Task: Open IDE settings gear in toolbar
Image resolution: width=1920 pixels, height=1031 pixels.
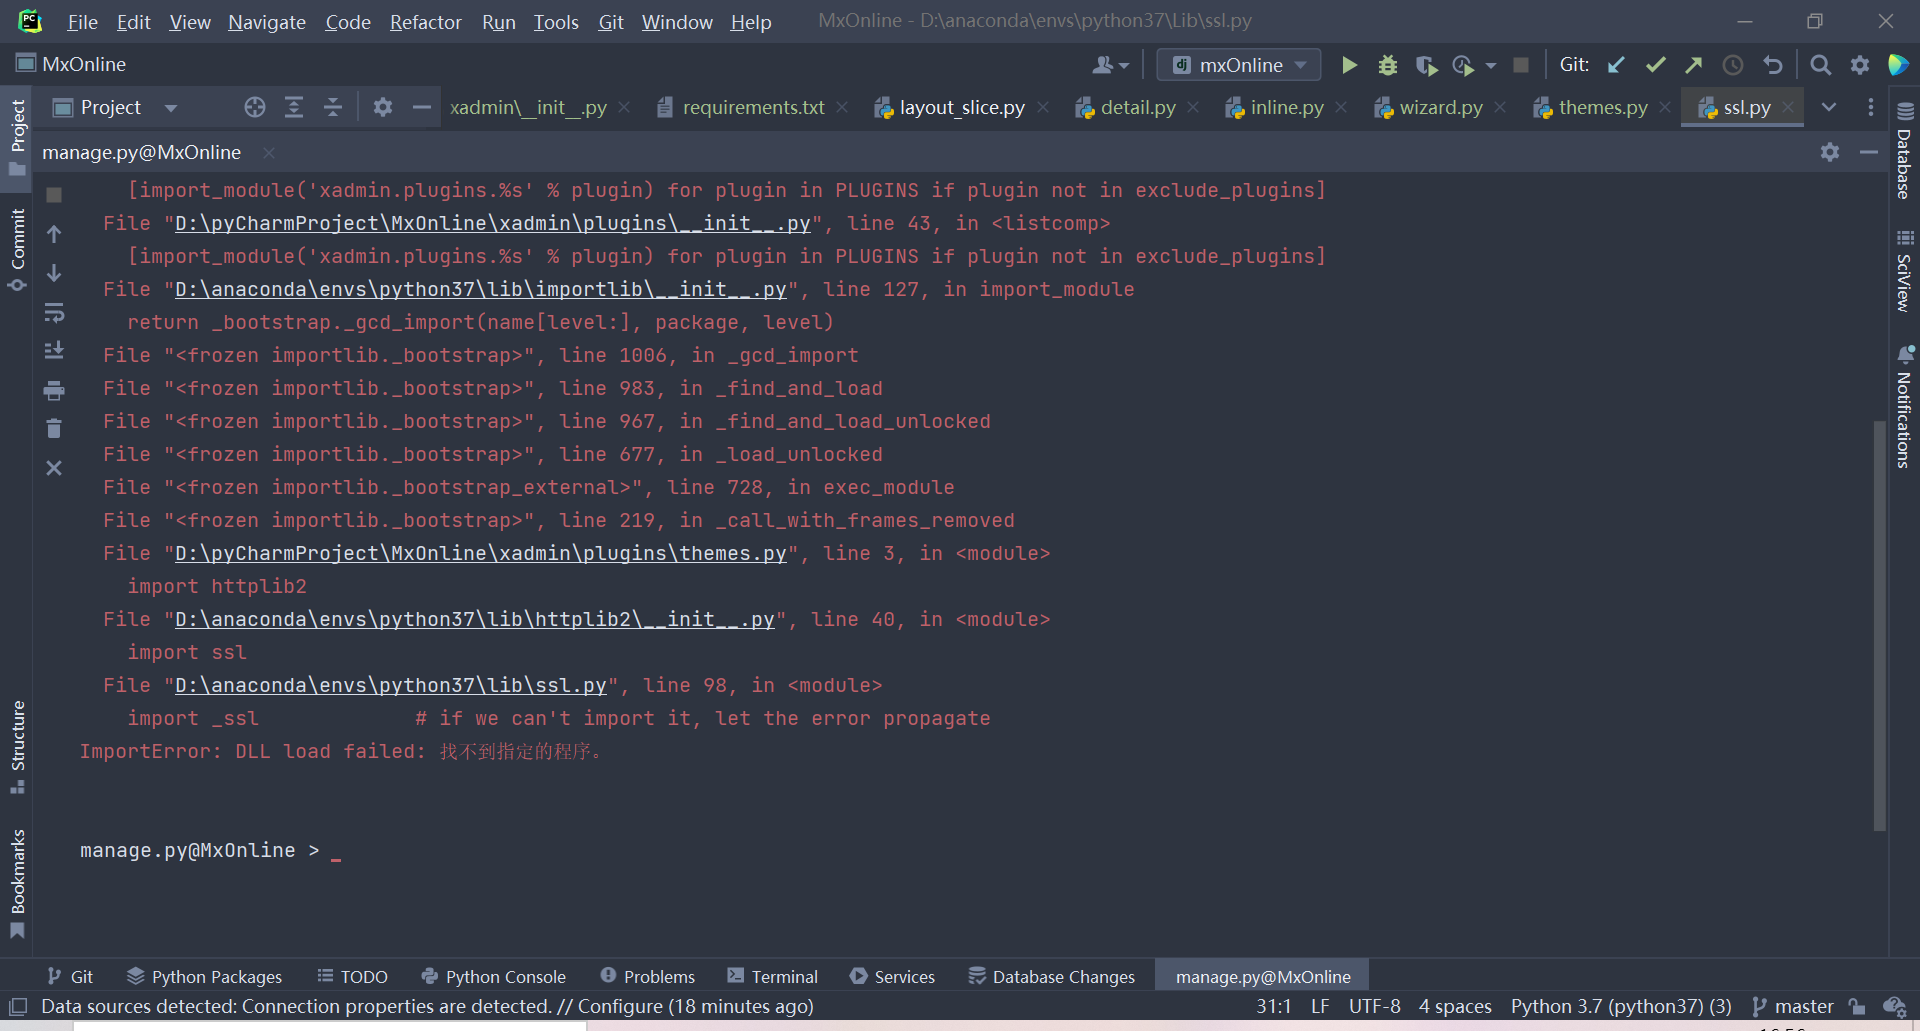Action: 1860,65
